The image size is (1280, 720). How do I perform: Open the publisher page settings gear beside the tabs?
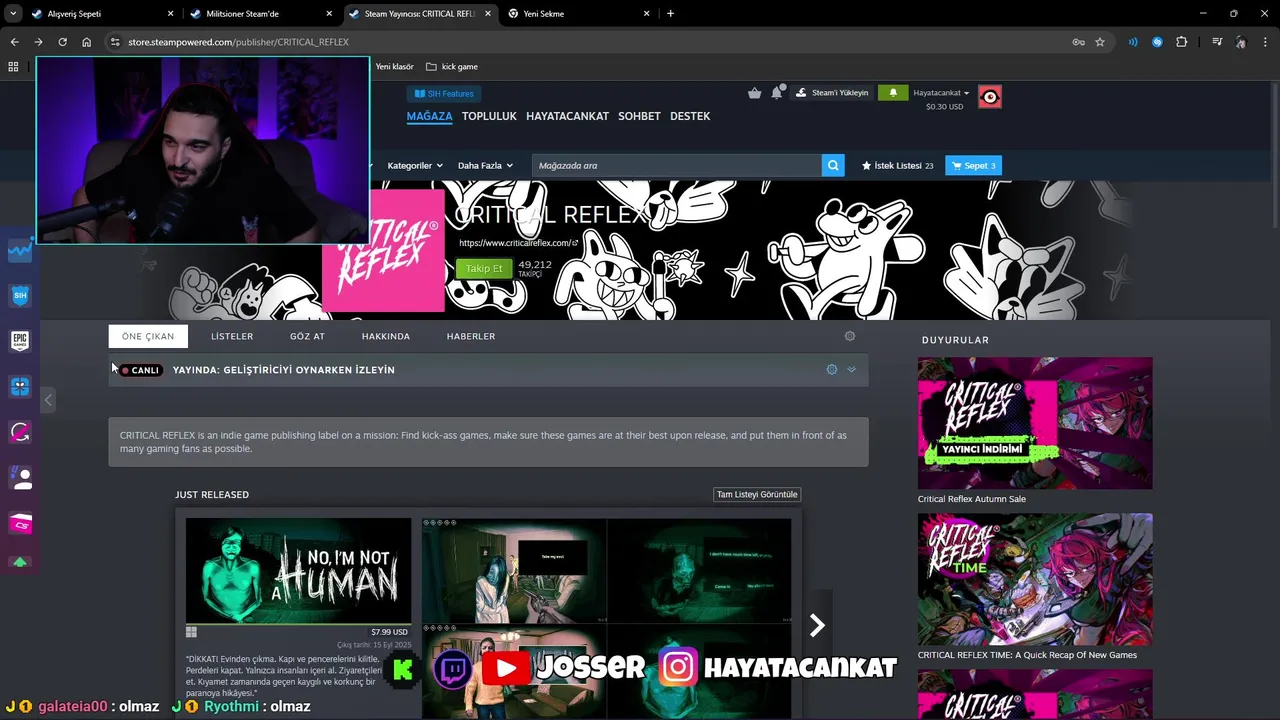coord(850,336)
